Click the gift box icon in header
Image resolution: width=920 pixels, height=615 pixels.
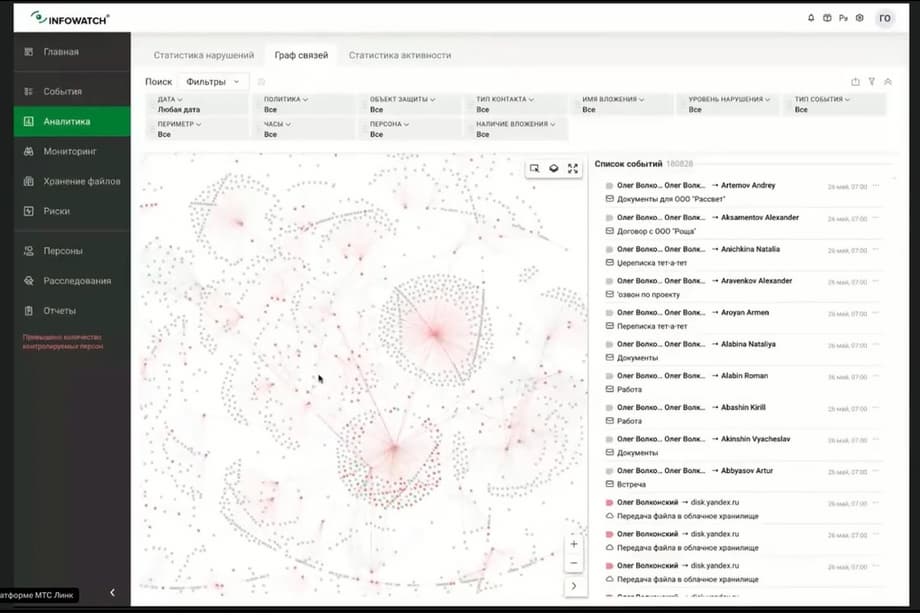click(827, 18)
